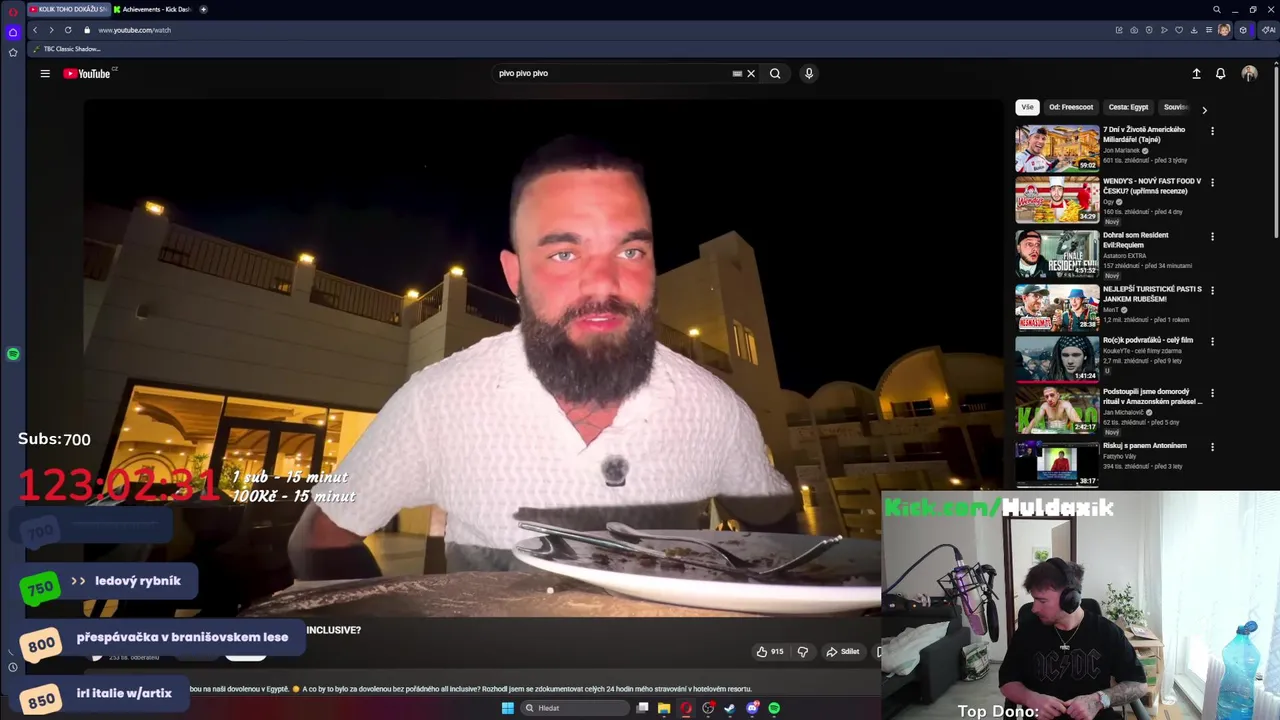Click the address bar URL www.youtube.com/watch
This screenshot has height=720, width=1280.
click(135, 30)
